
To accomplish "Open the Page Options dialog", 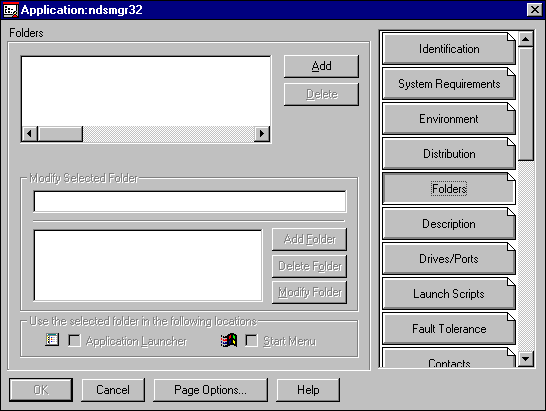I will point(210,390).
